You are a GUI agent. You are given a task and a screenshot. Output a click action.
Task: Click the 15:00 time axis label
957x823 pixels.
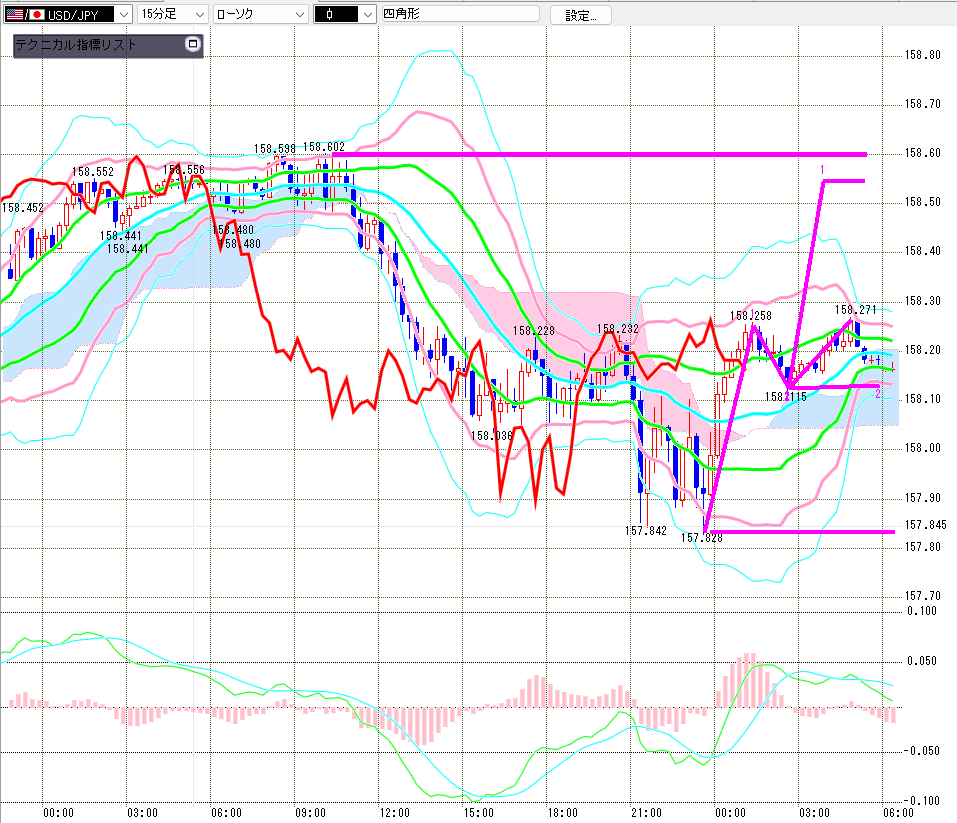click(x=478, y=813)
